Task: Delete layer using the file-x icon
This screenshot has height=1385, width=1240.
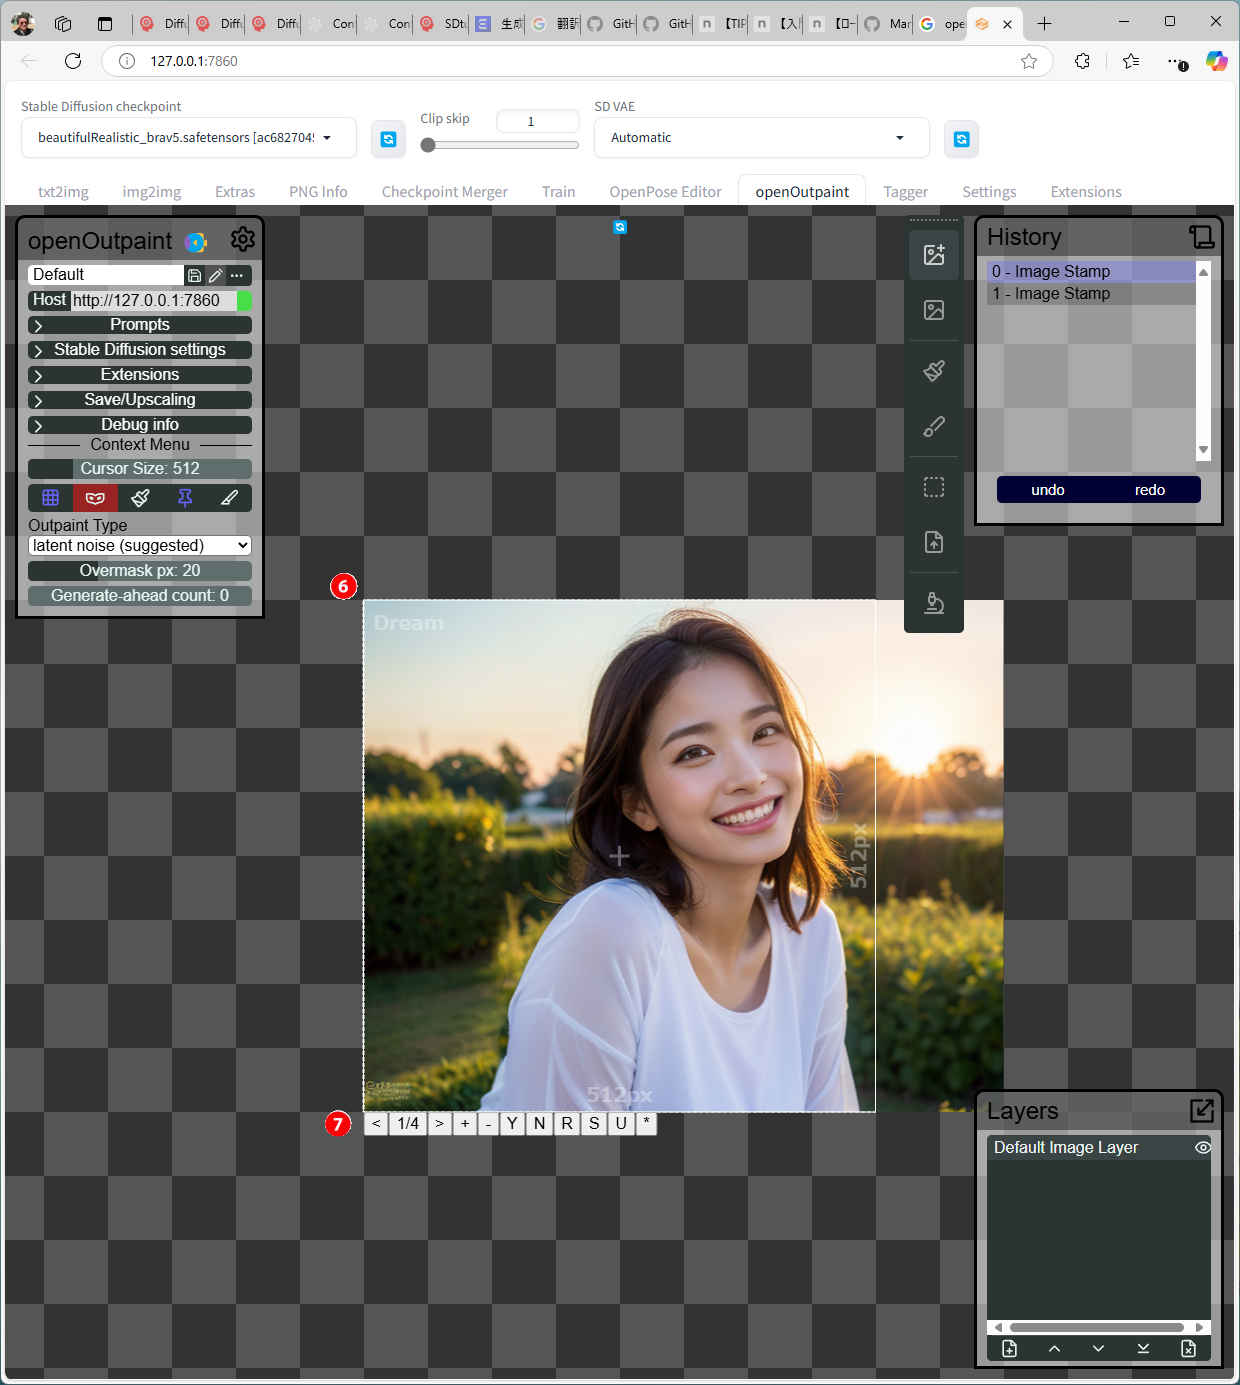Action: point(1188,1349)
